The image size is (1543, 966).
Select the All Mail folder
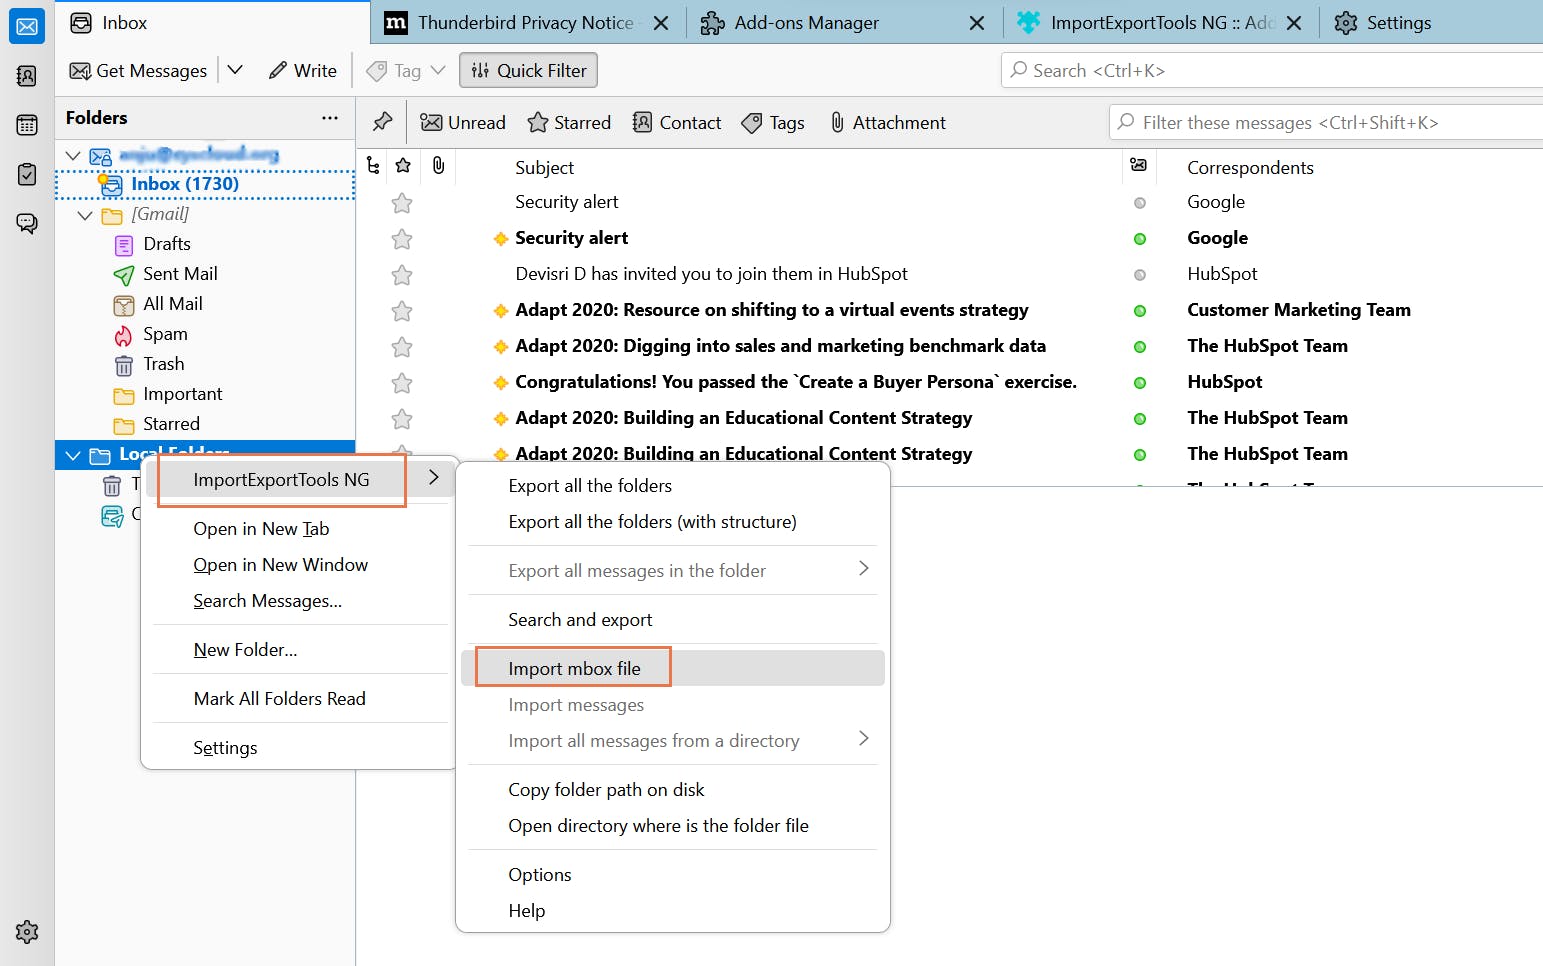click(205, 304)
